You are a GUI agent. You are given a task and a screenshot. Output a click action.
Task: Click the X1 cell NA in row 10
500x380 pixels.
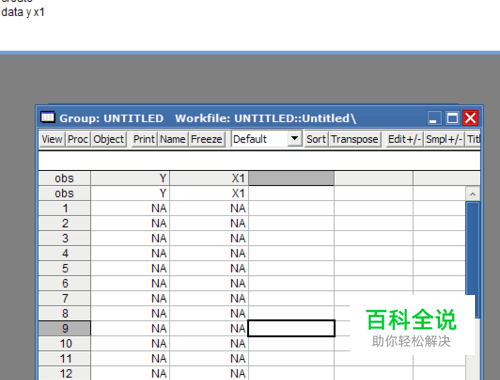209,343
